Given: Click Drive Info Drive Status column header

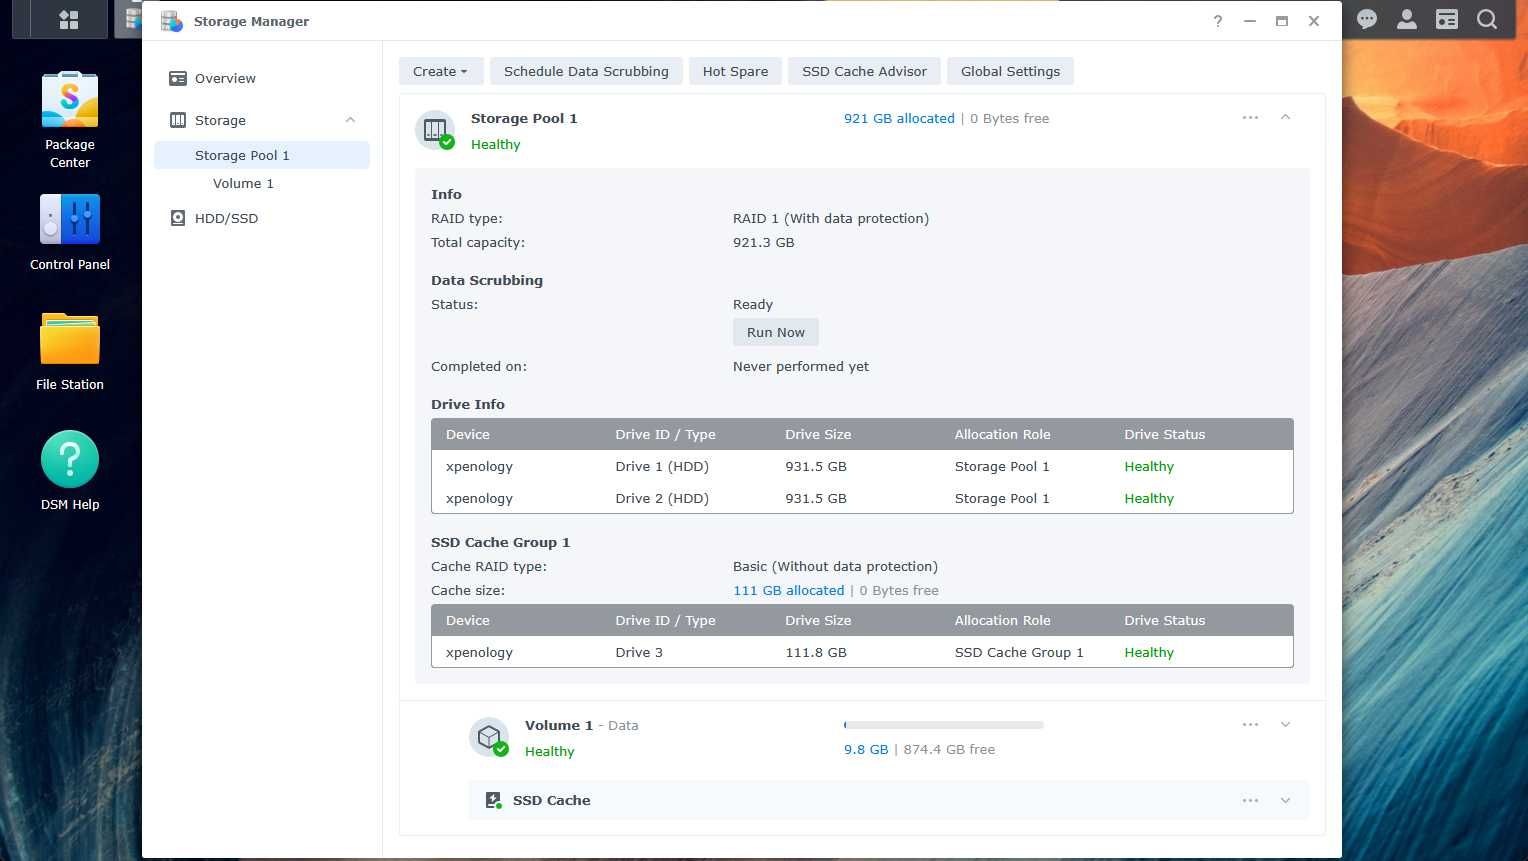Looking at the screenshot, I should coord(1164,434).
